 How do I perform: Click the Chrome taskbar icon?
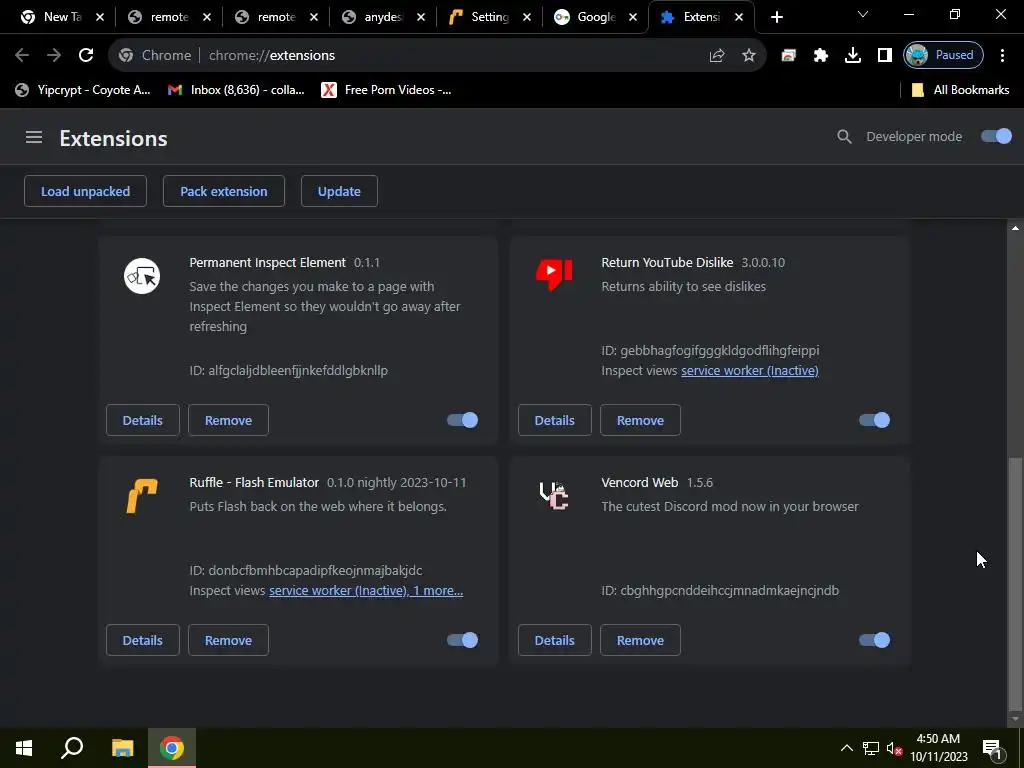172,748
